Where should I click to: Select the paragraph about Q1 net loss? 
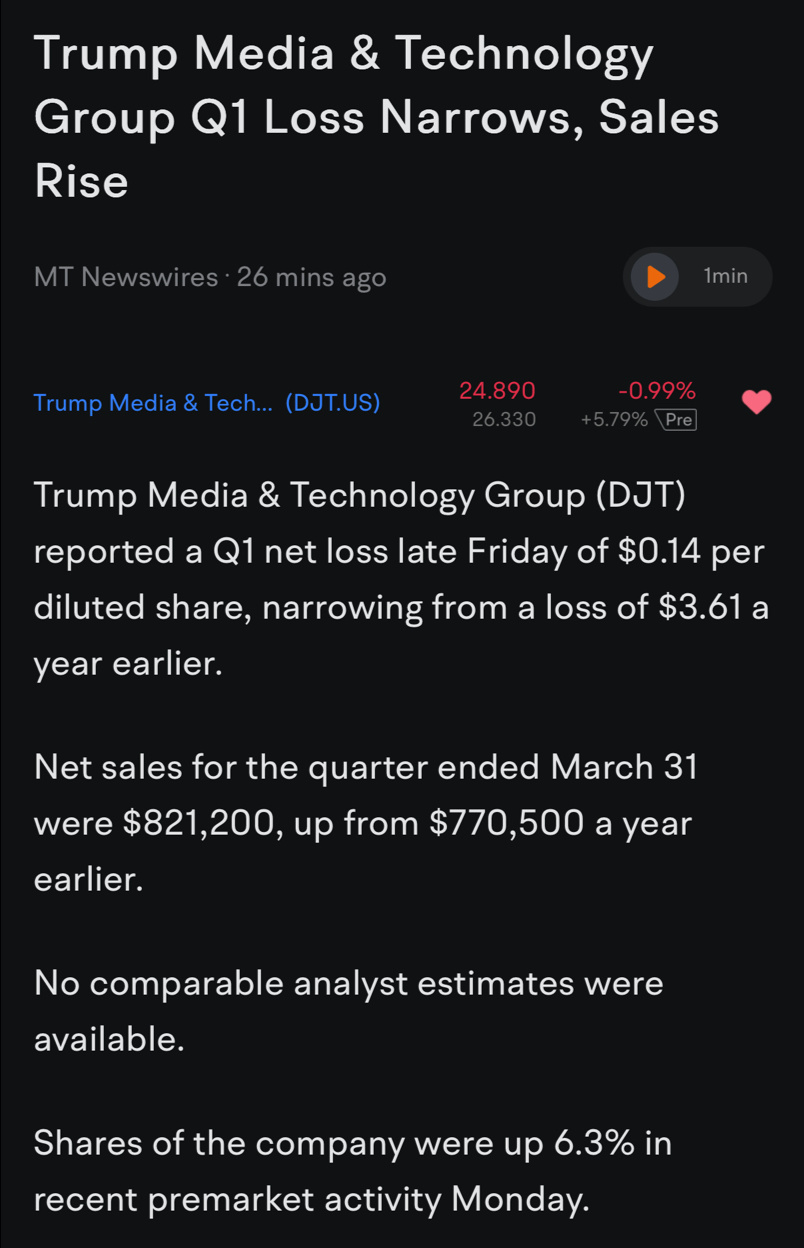pyautogui.click(x=401, y=579)
